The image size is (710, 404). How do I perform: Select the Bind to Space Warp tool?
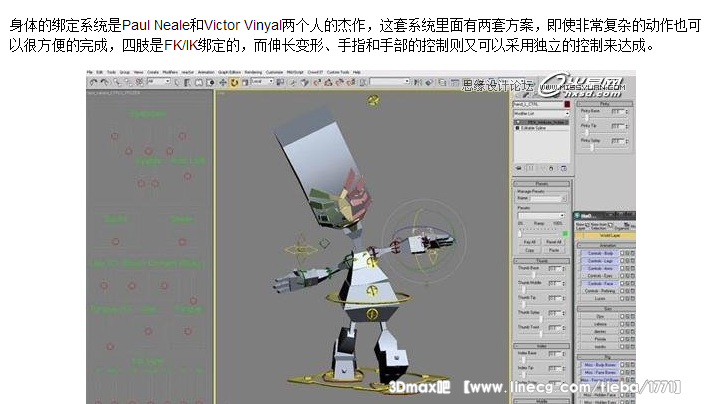(x=139, y=83)
